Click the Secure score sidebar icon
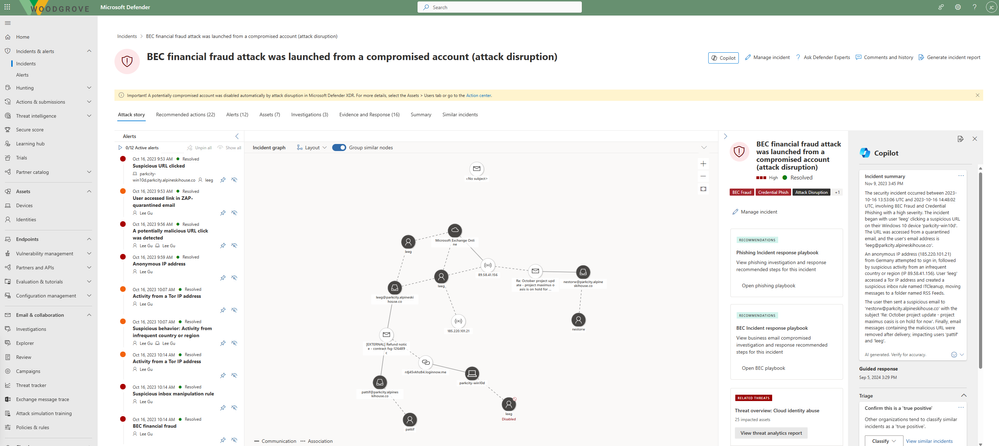Screen dimensions: 999x446 (x=8, y=129)
